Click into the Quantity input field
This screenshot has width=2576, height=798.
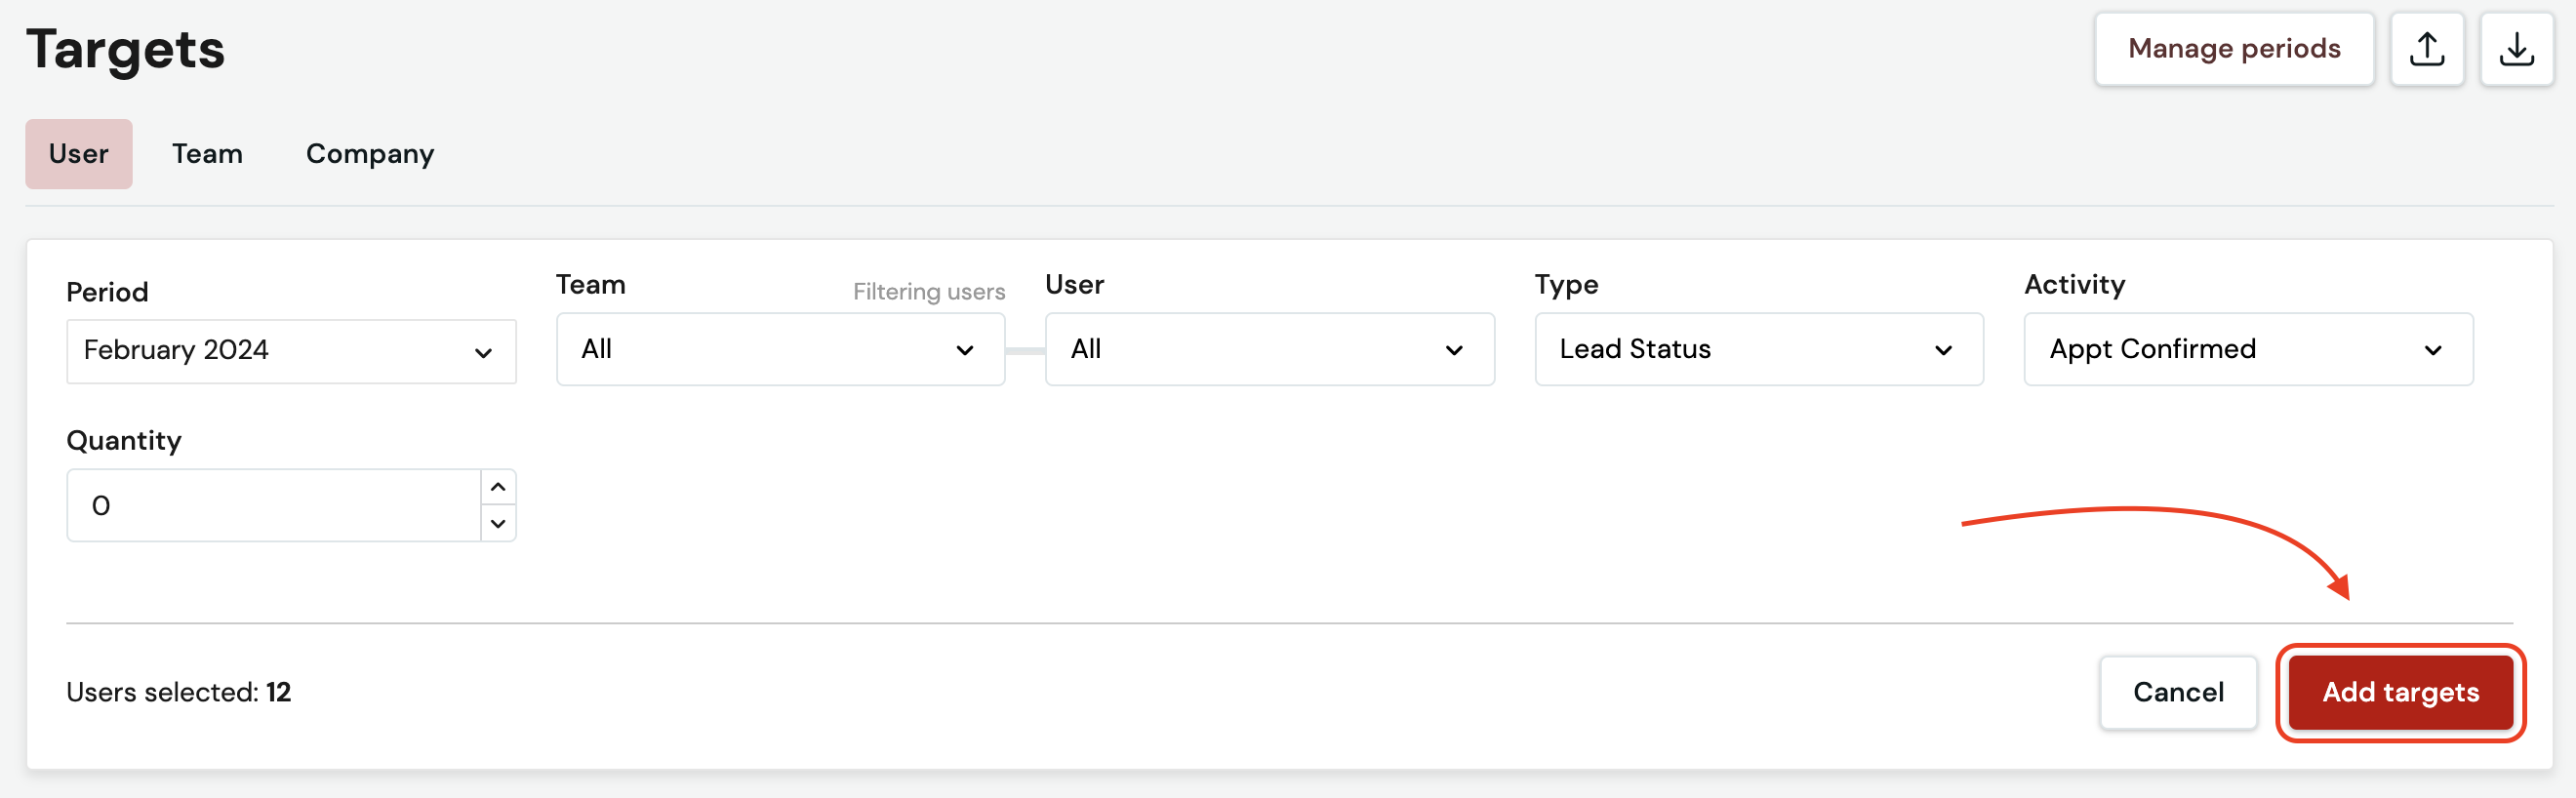pyautogui.click(x=274, y=506)
